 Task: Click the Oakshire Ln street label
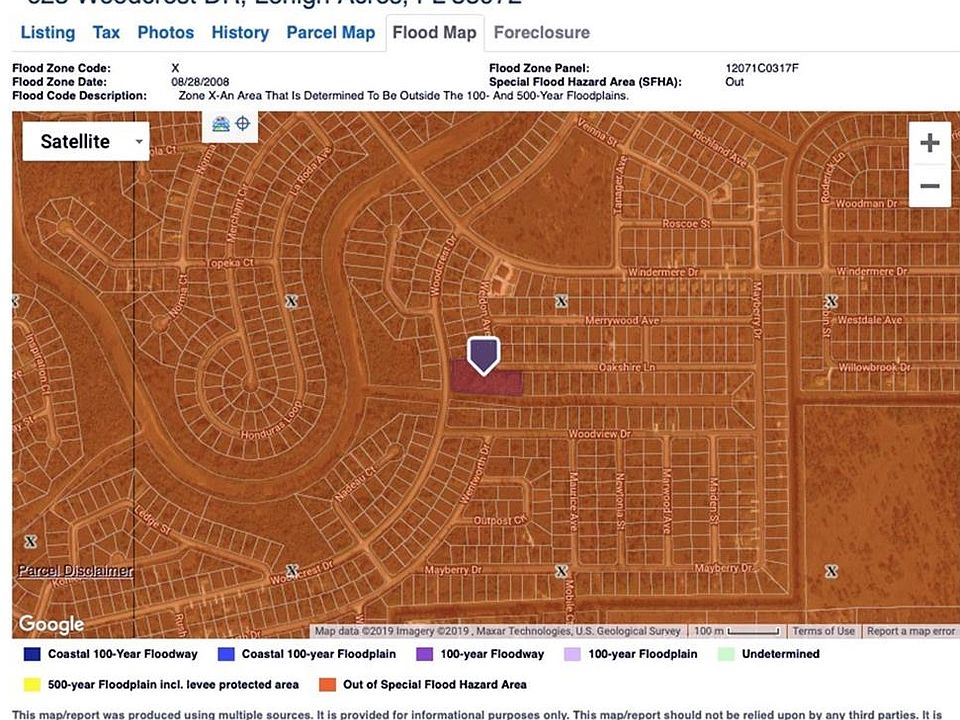[626, 367]
